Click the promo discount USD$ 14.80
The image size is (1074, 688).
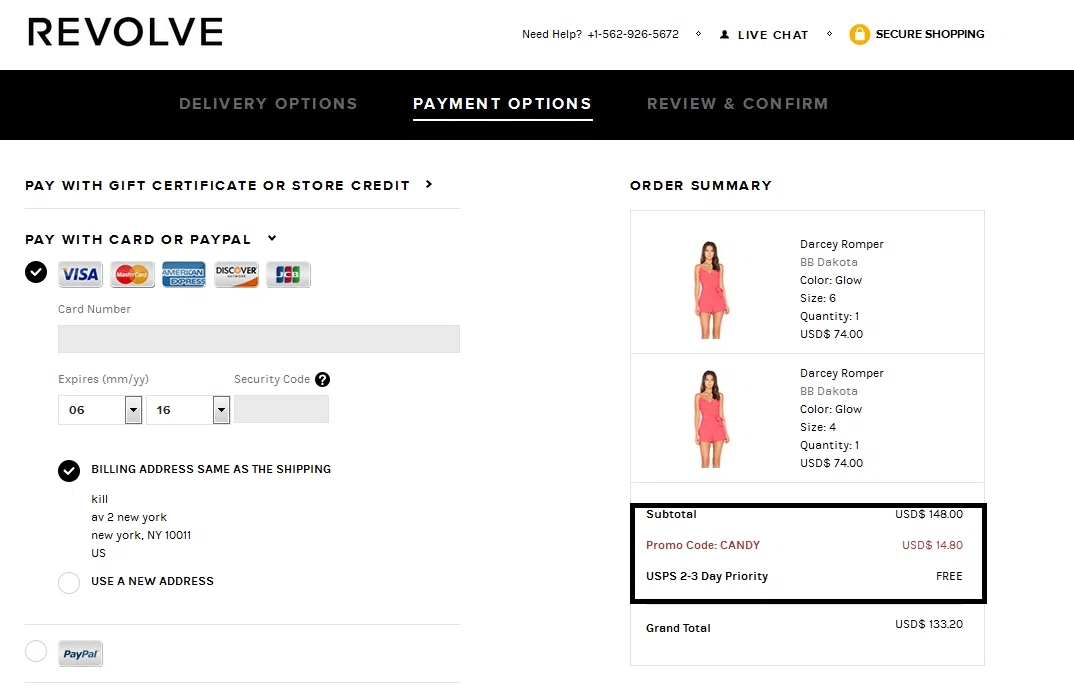(932, 545)
